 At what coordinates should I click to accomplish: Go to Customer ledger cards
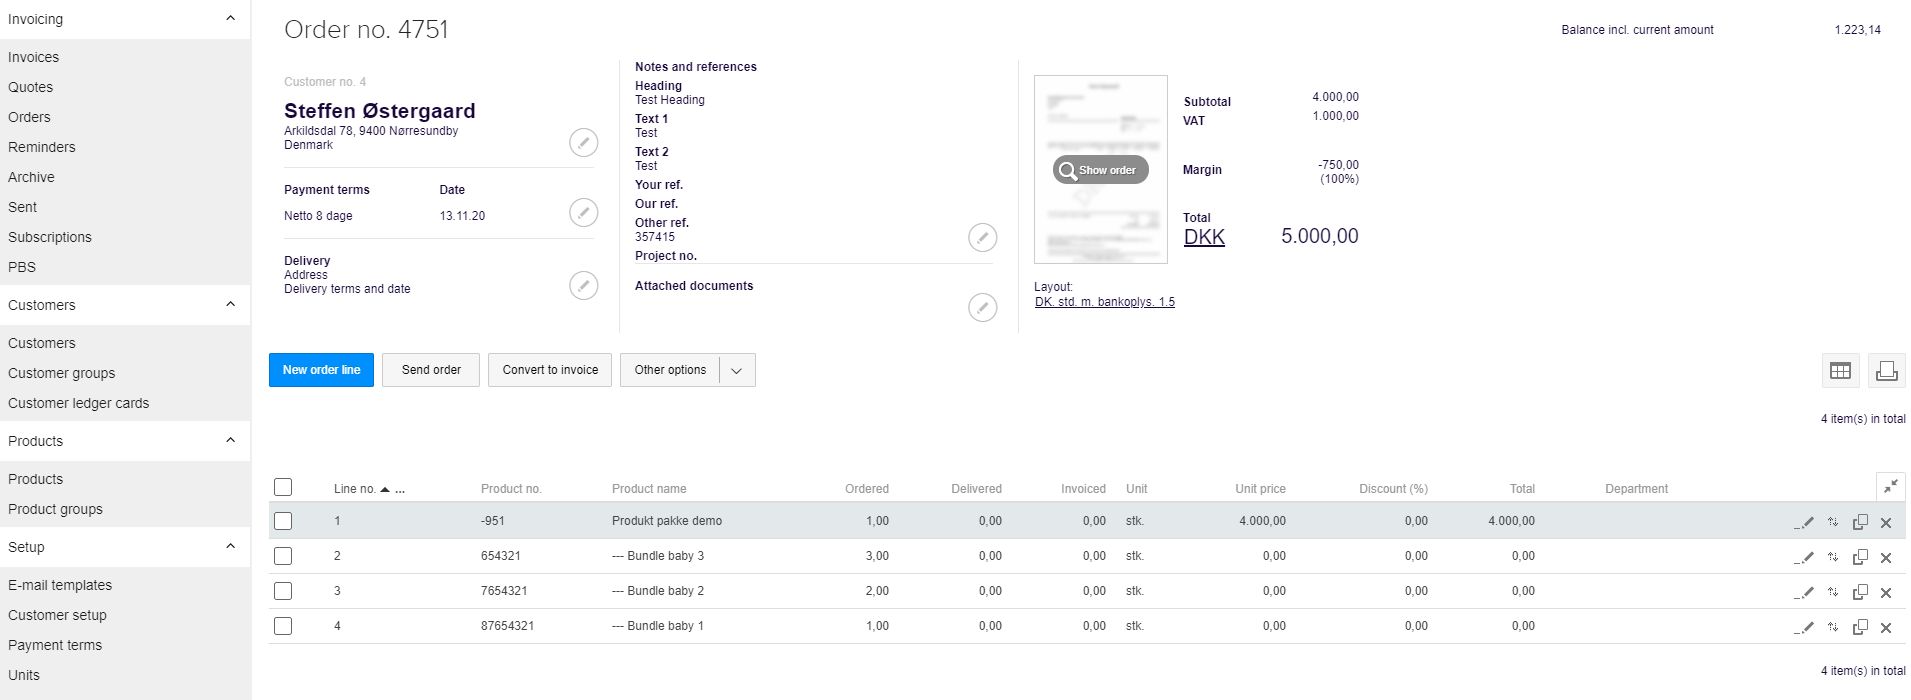(78, 403)
